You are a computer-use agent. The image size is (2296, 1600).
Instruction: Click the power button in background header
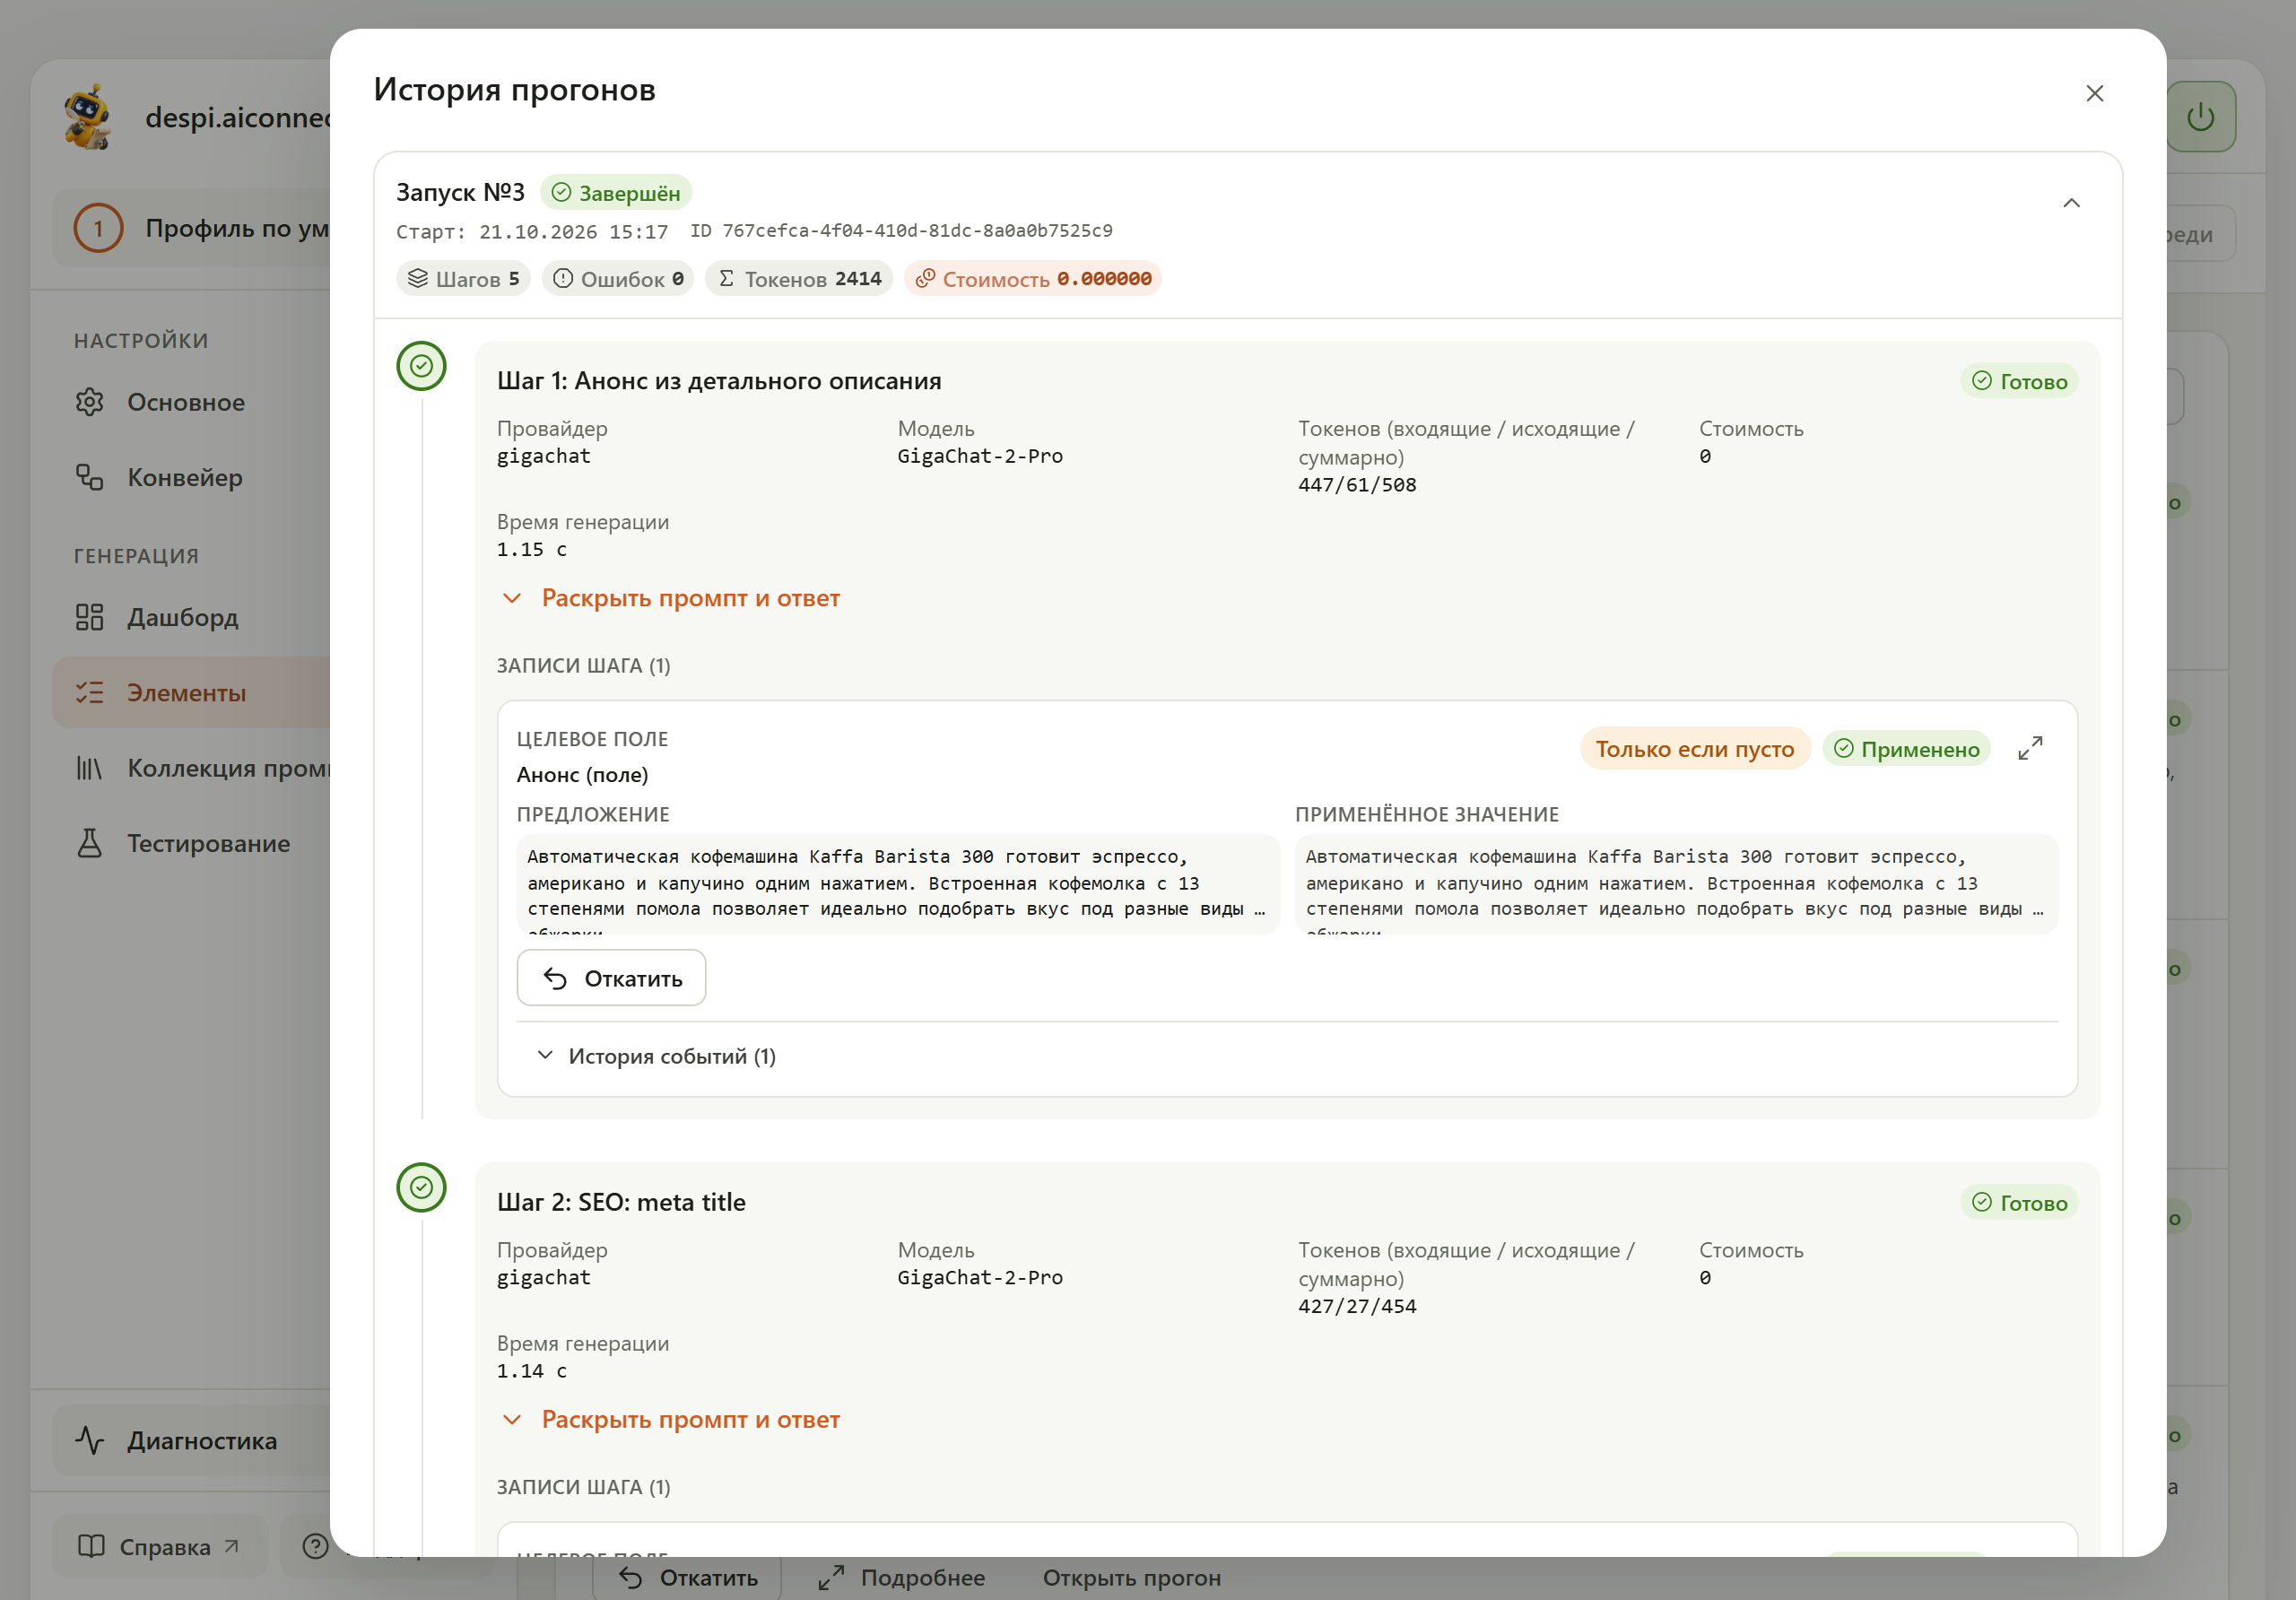pyautogui.click(x=2200, y=117)
